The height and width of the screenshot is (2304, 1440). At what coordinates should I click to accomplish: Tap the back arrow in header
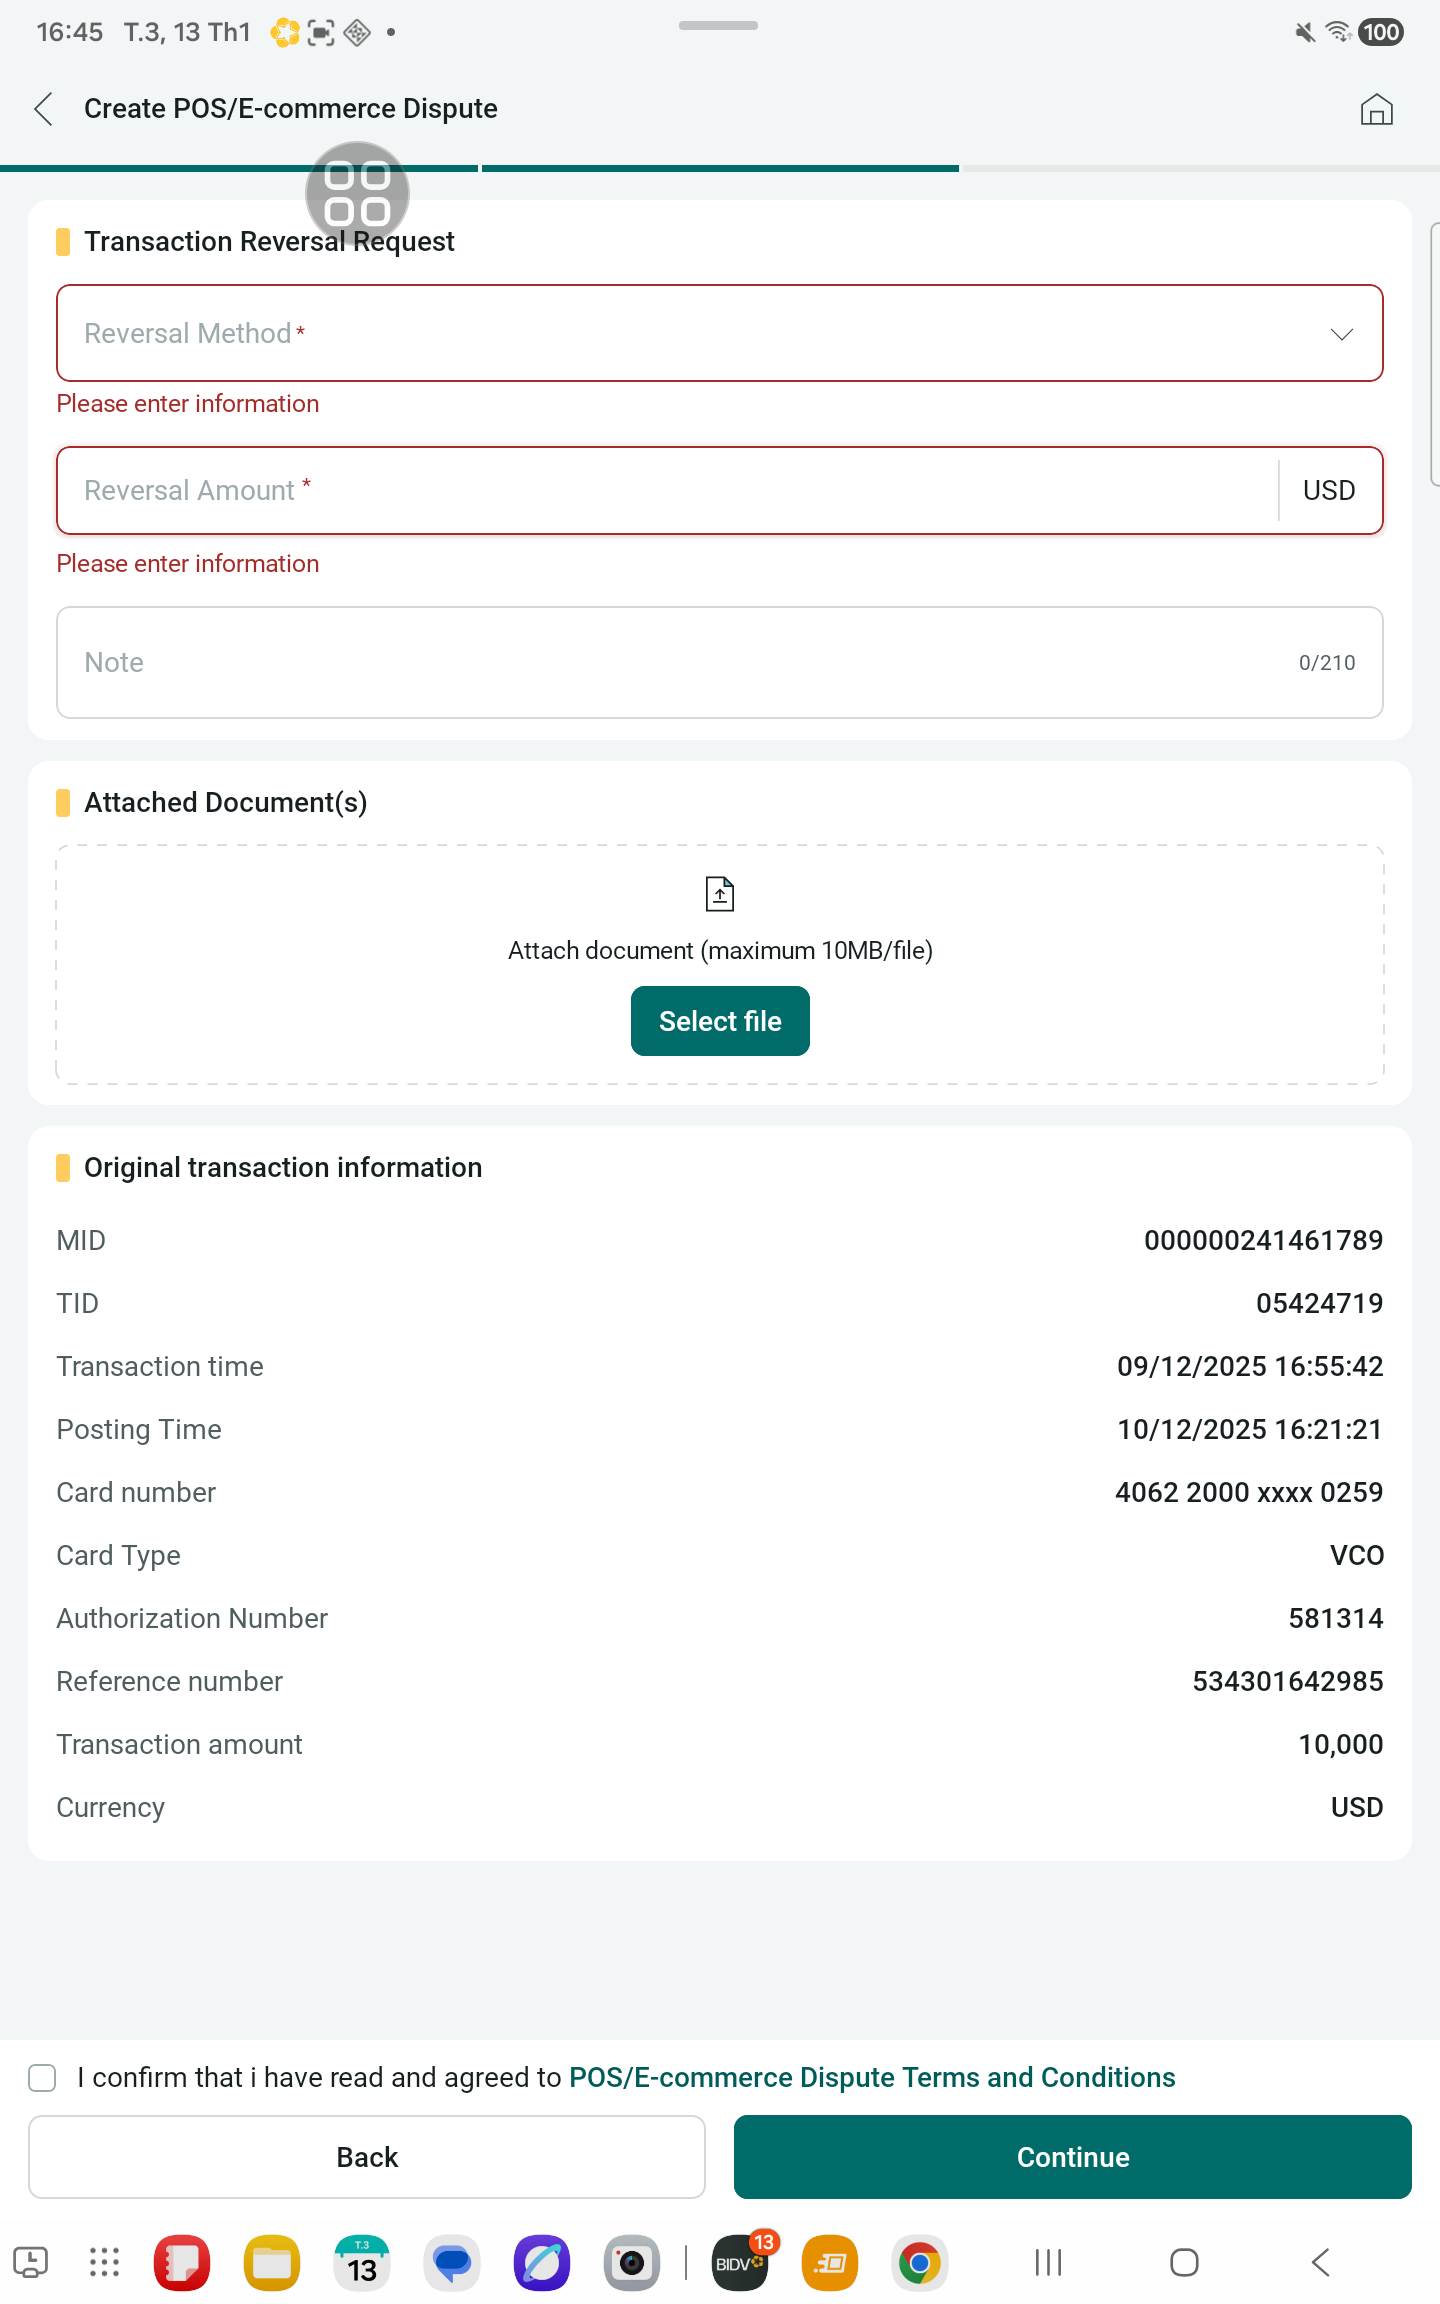click(x=44, y=109)
